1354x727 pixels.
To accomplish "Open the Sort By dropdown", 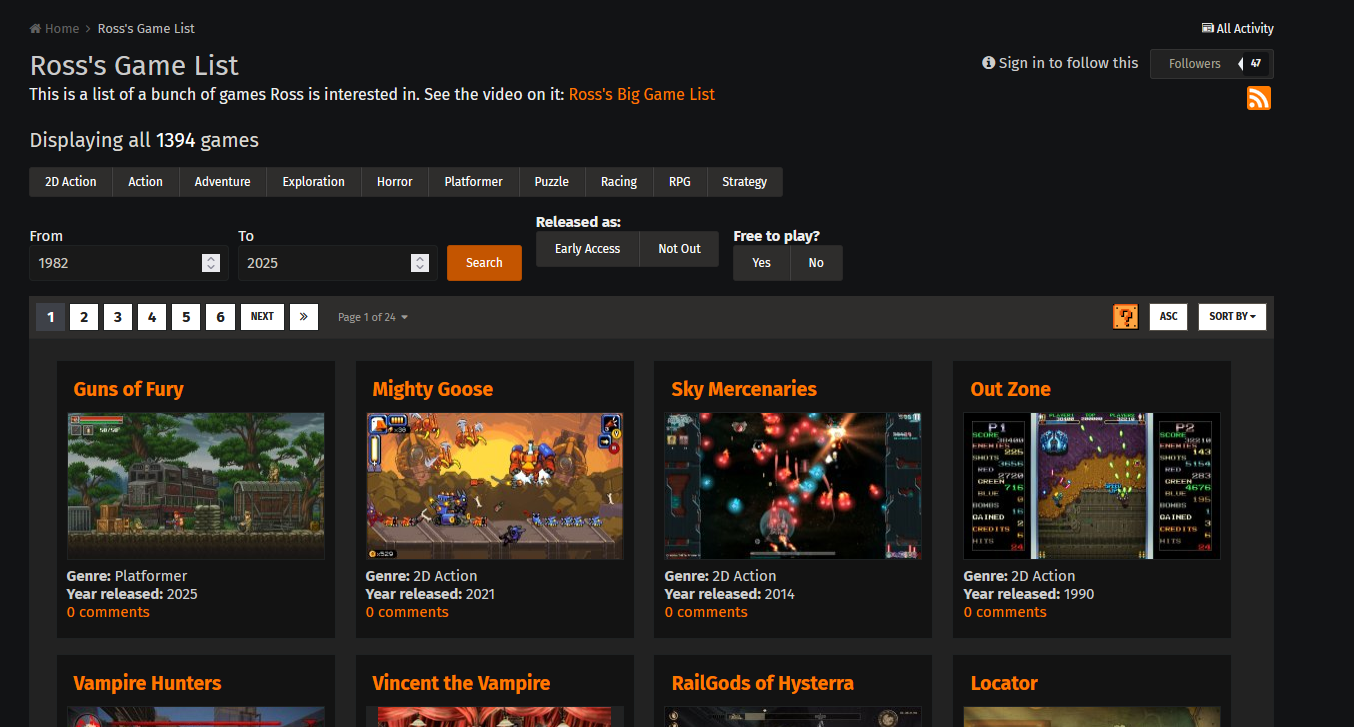I will (x=1232, y=317).
